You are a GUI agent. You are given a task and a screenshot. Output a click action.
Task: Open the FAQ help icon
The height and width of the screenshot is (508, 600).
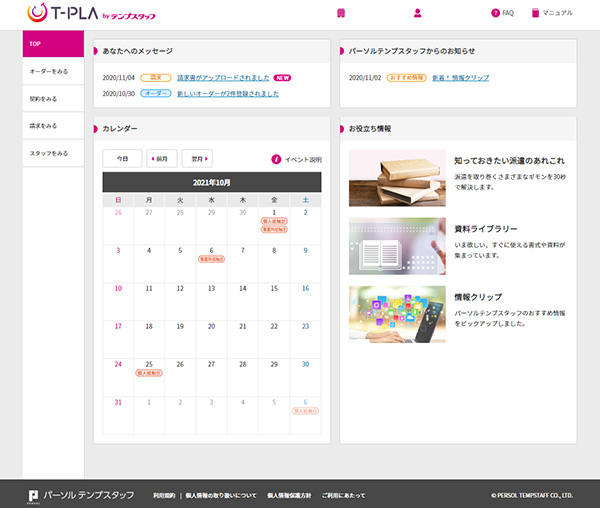tap(495, 13)
